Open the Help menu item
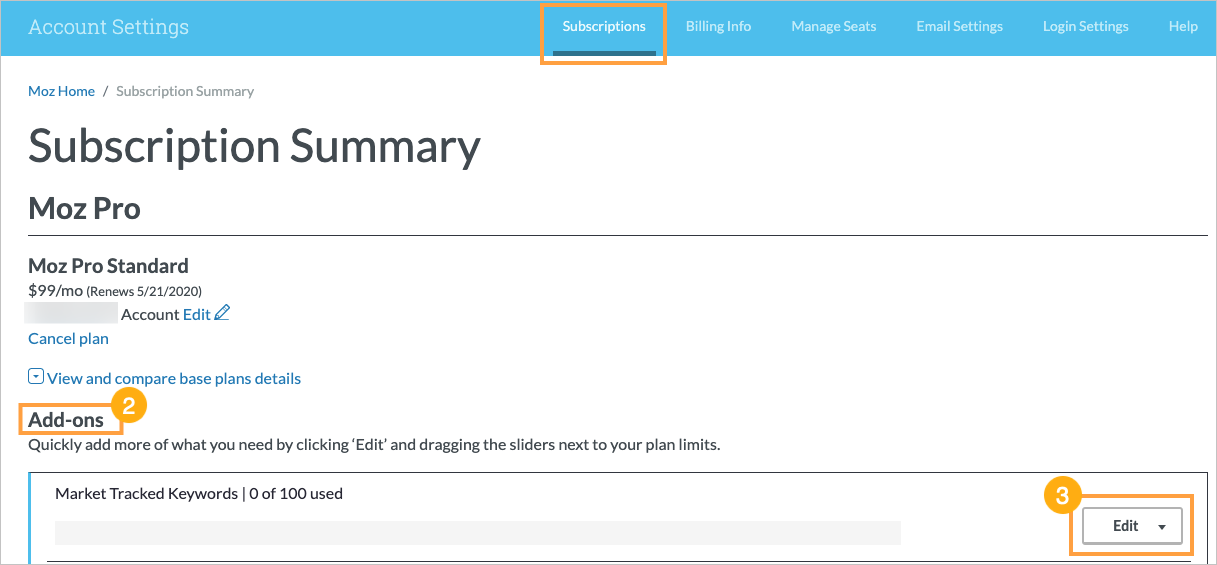 point(1182,27)
